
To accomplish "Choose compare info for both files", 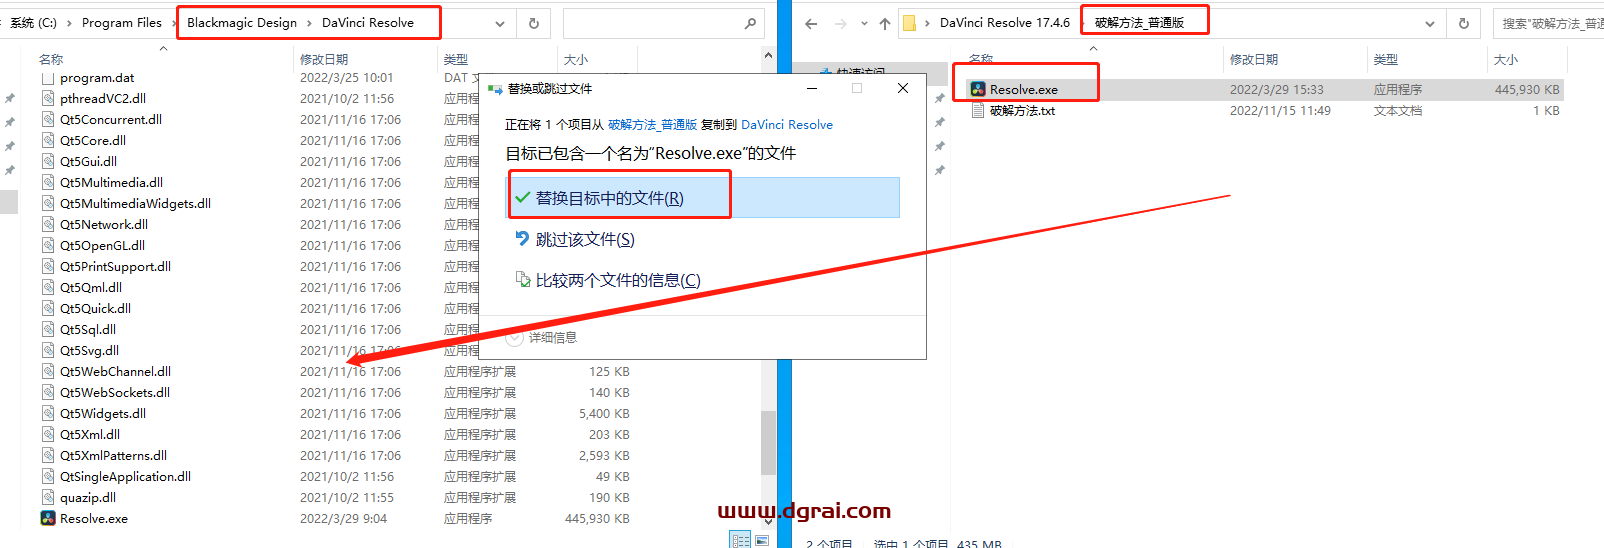I will click(x=608, y=280).
